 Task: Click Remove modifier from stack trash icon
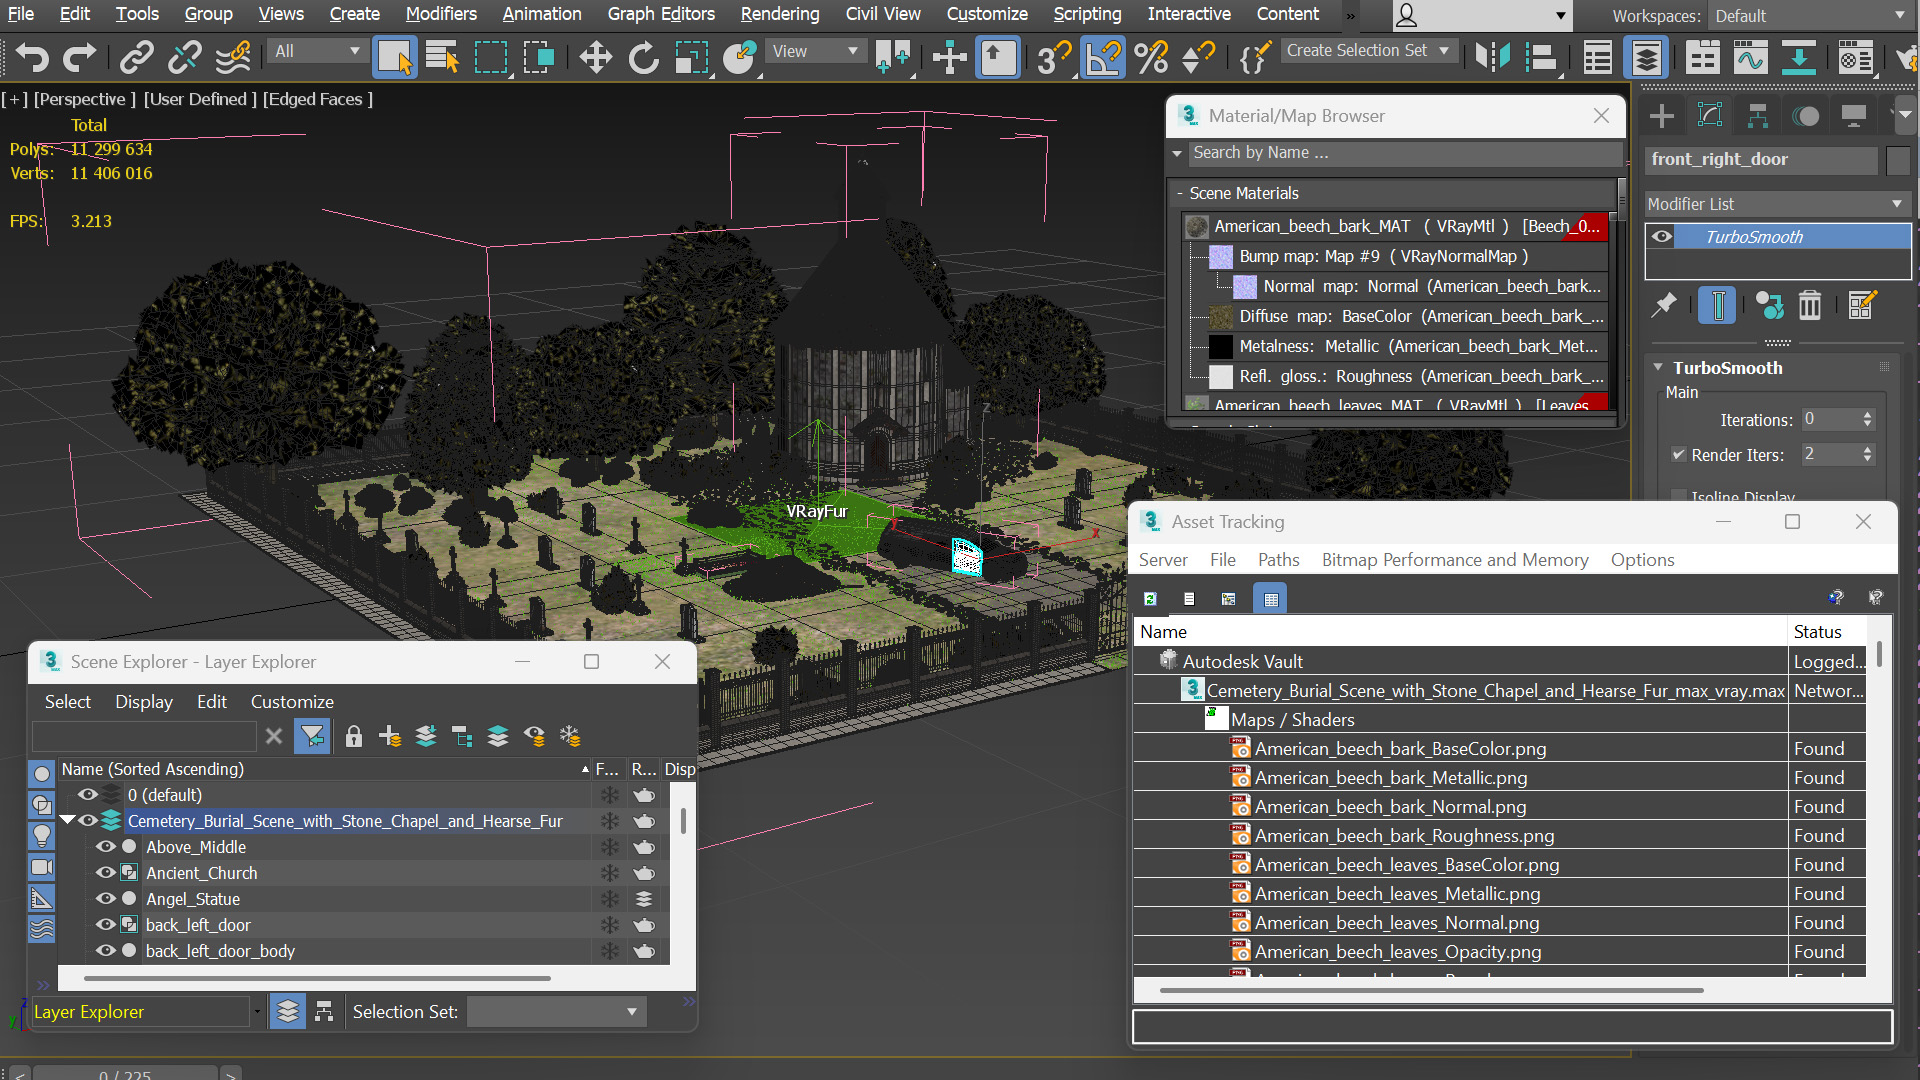1810,305
